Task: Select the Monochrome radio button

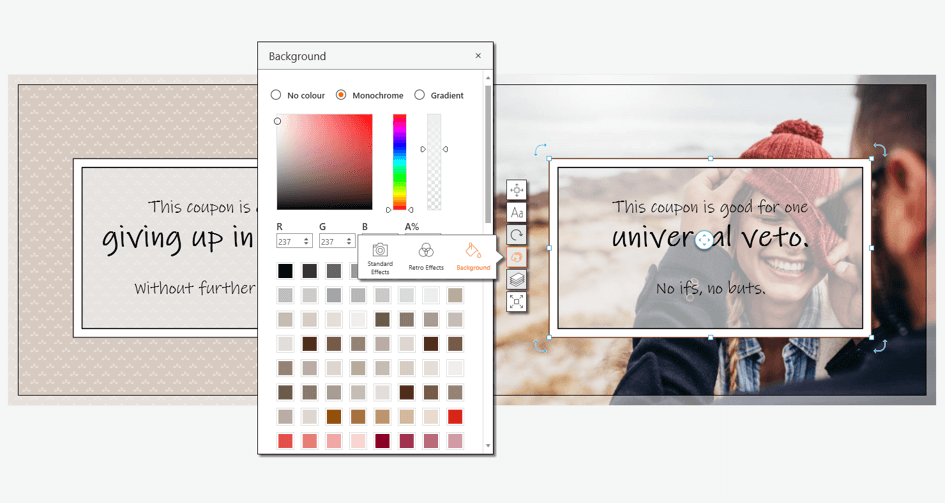Action: [341, 95]
